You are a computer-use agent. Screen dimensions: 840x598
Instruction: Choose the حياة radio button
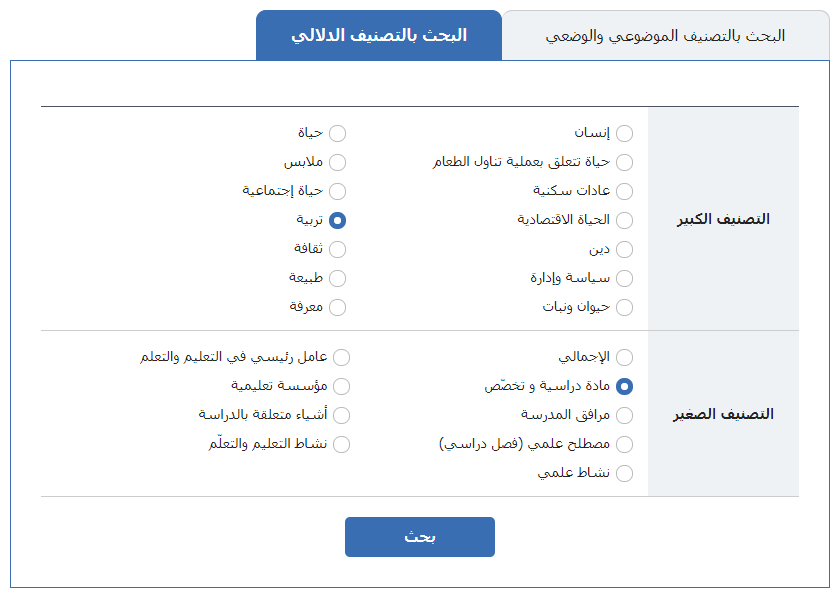pyautogui.click(x=337, y=133)
